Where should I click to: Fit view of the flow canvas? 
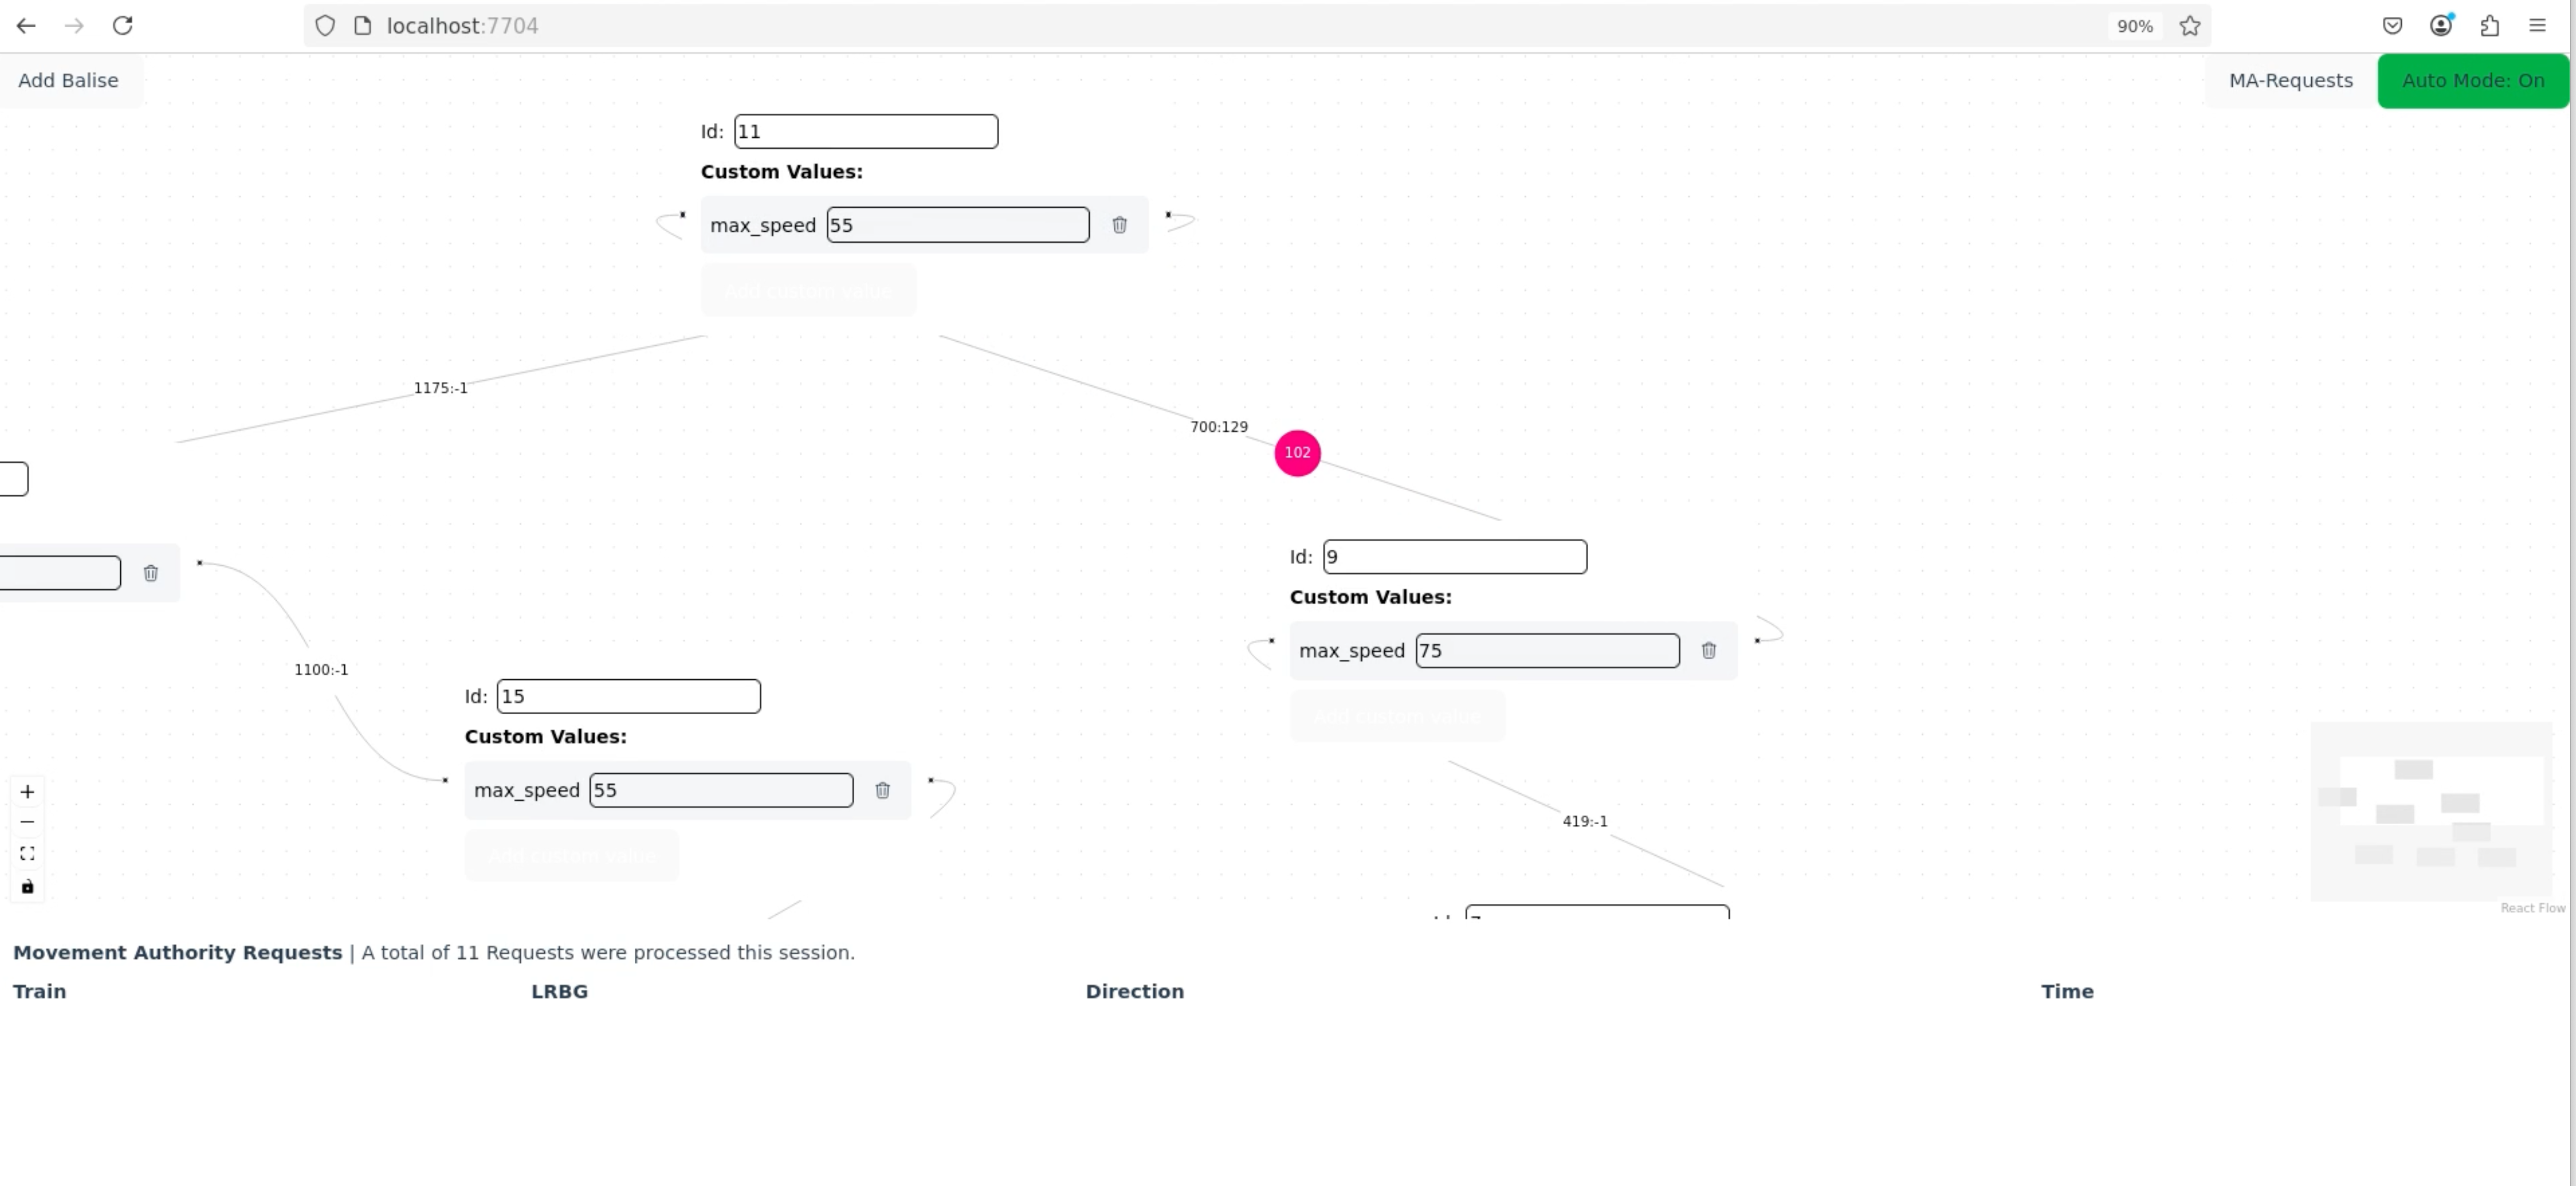point(27,853)
